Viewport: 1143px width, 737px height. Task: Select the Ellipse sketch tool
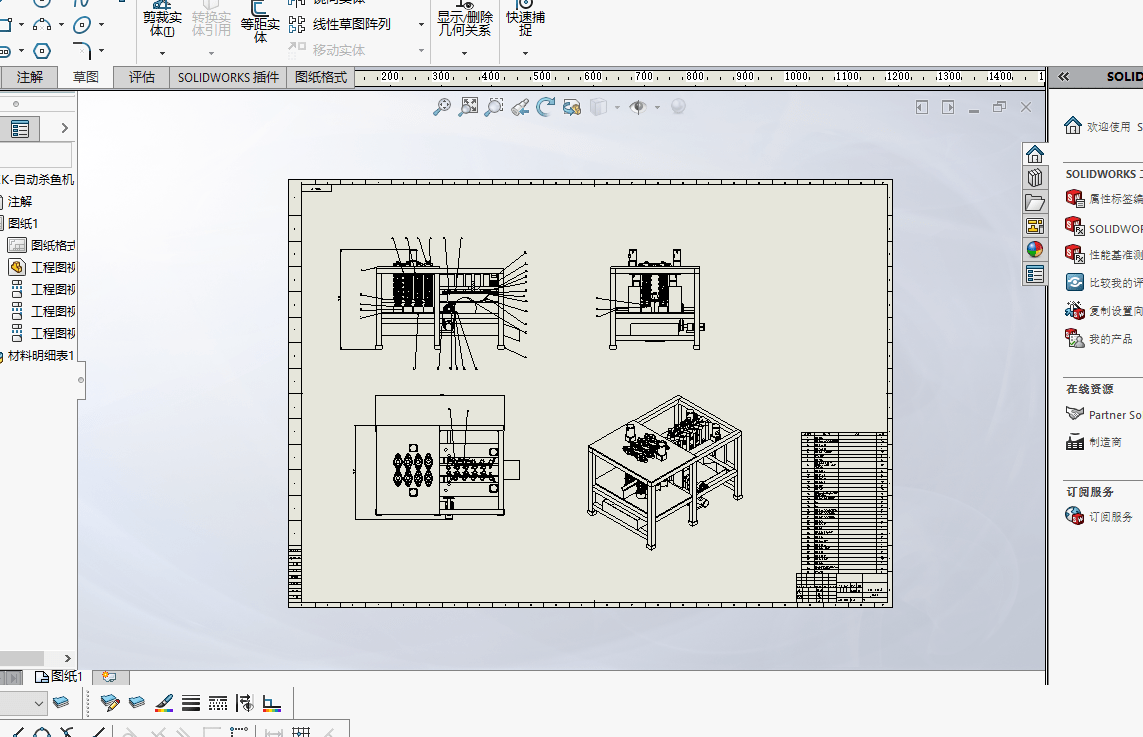pos(82,25)
